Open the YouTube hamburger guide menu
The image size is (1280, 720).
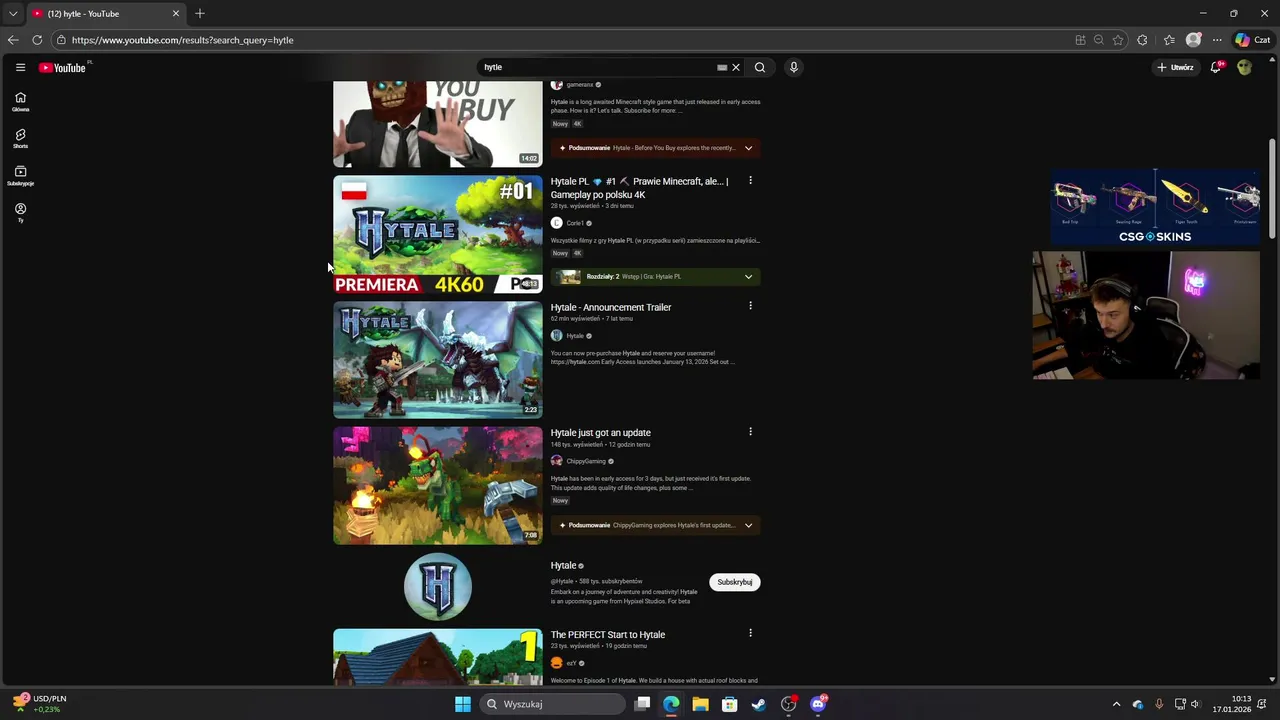20,67
